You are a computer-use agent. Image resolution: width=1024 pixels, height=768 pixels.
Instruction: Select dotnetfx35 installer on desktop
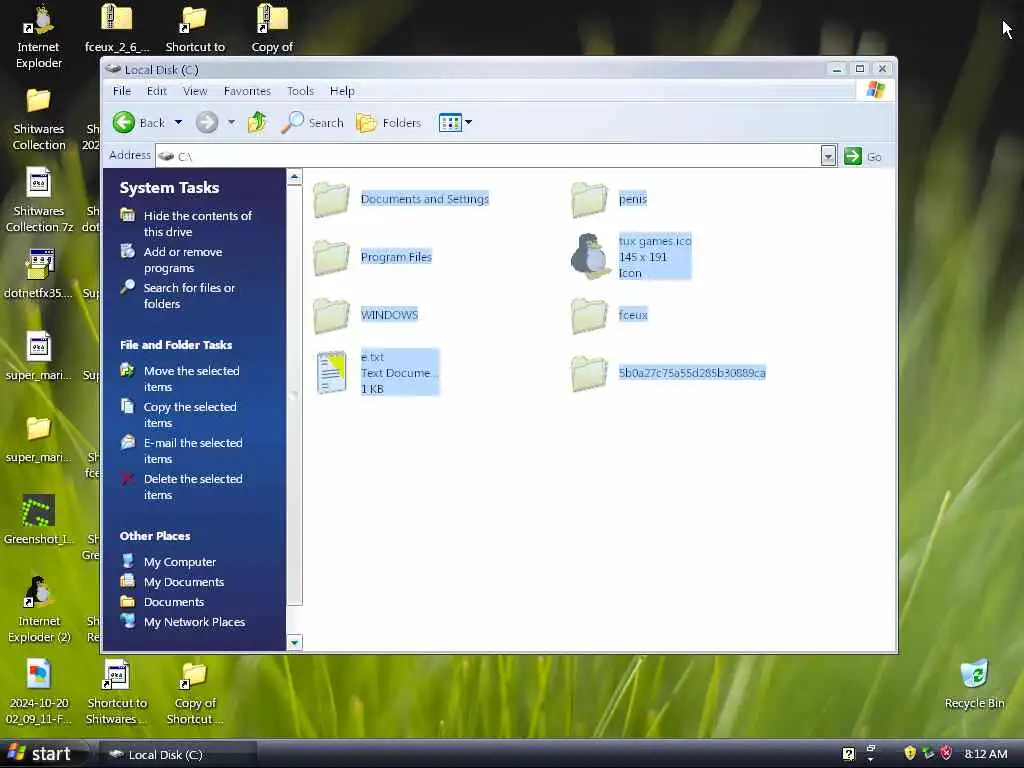[39, 274]
